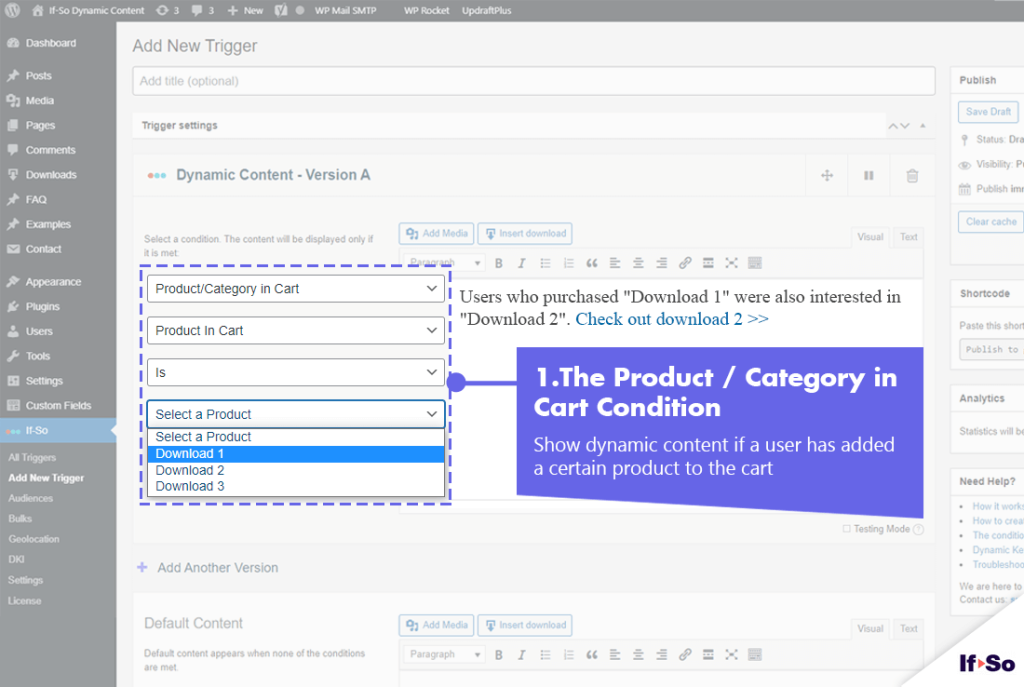Insert a link in the Default Content editor
This screenshot has height=687, width=1024.
point(685,655)
